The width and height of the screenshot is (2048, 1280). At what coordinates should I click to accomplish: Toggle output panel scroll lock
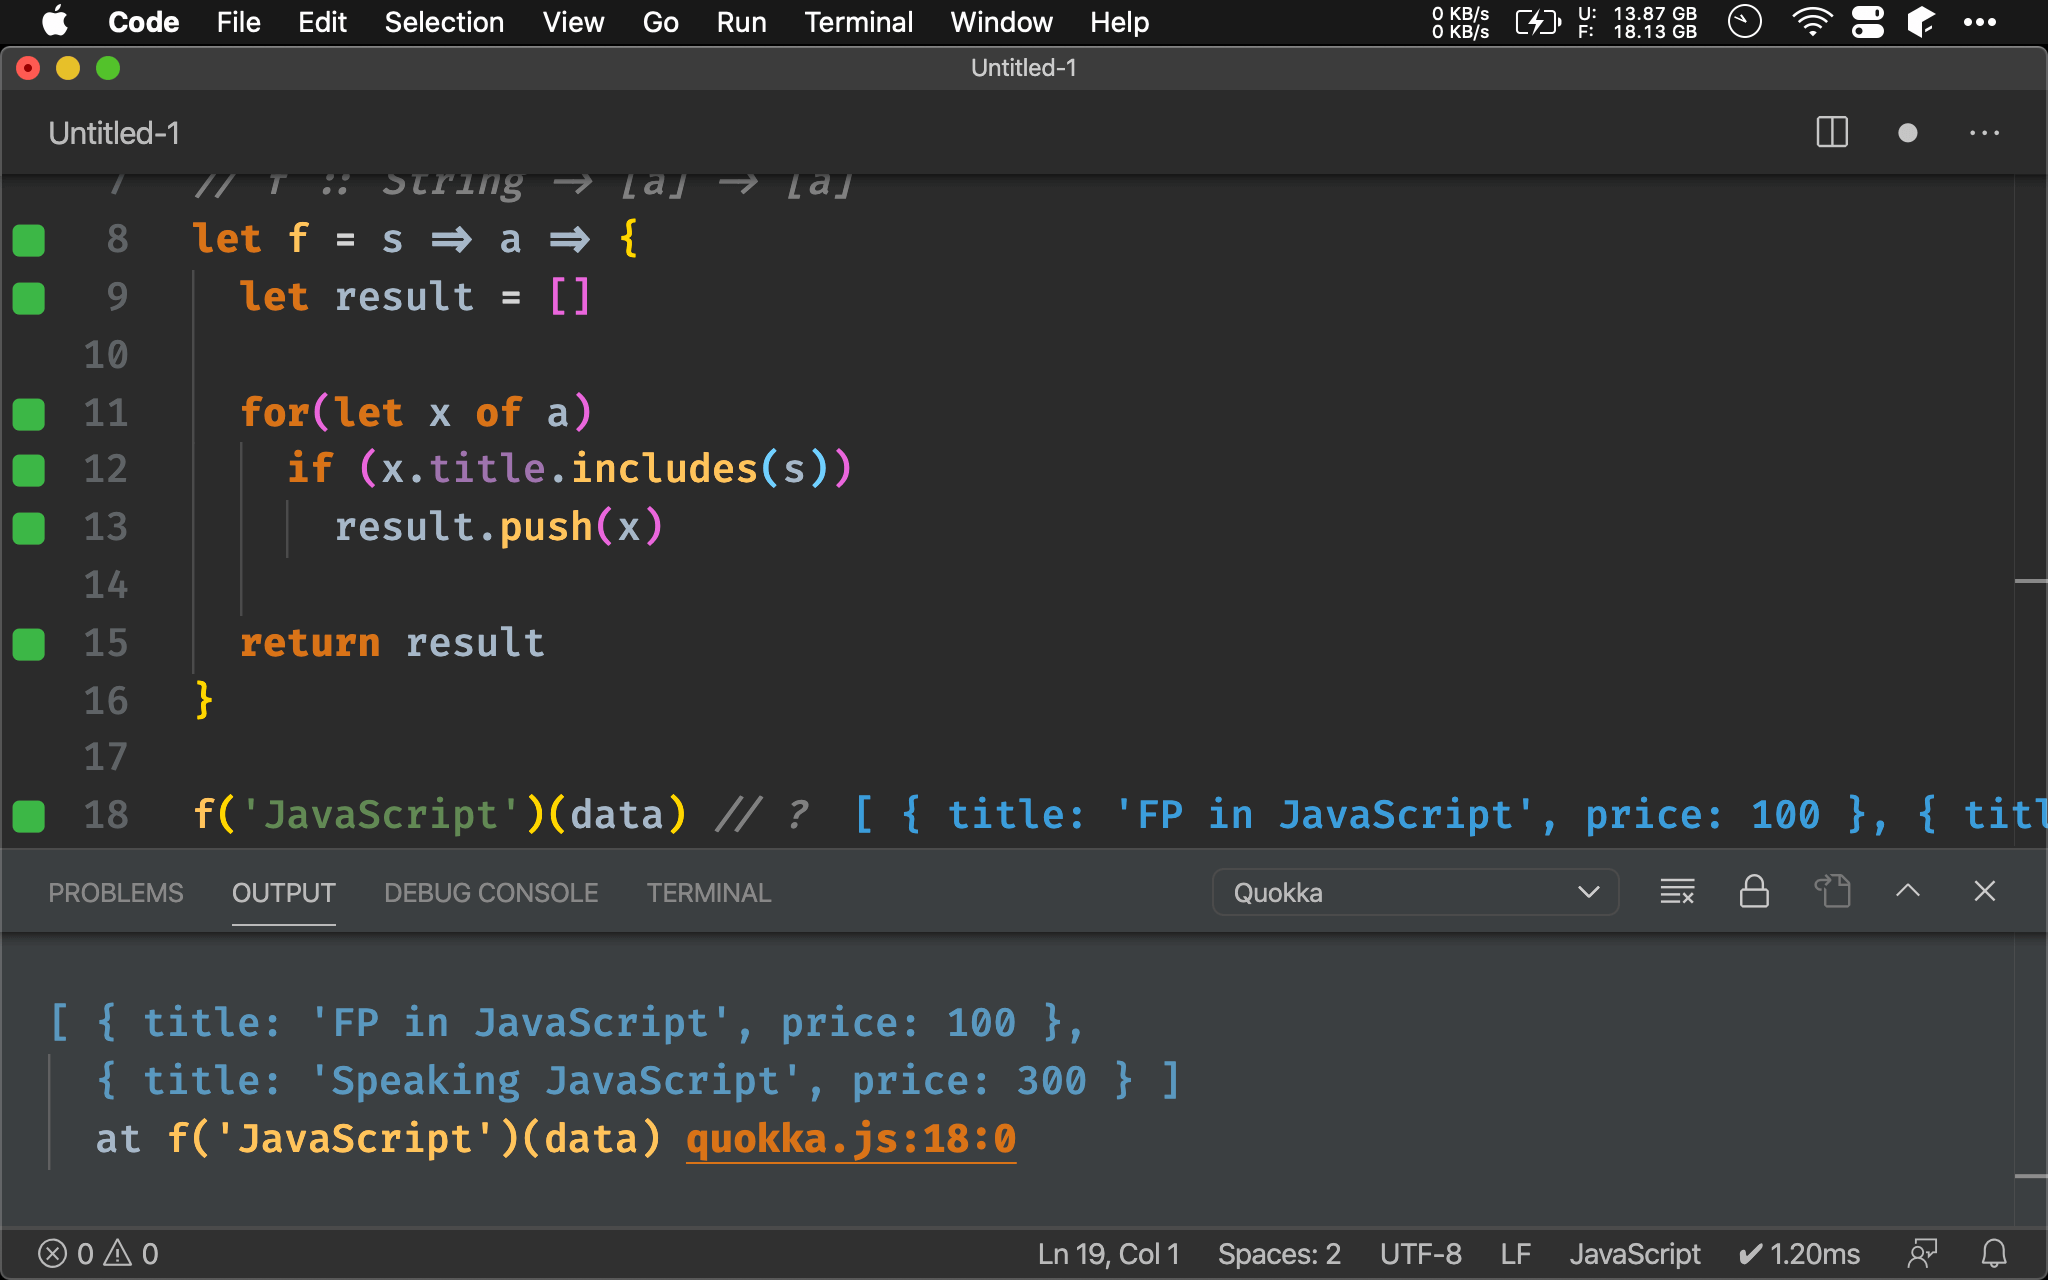1754,891
